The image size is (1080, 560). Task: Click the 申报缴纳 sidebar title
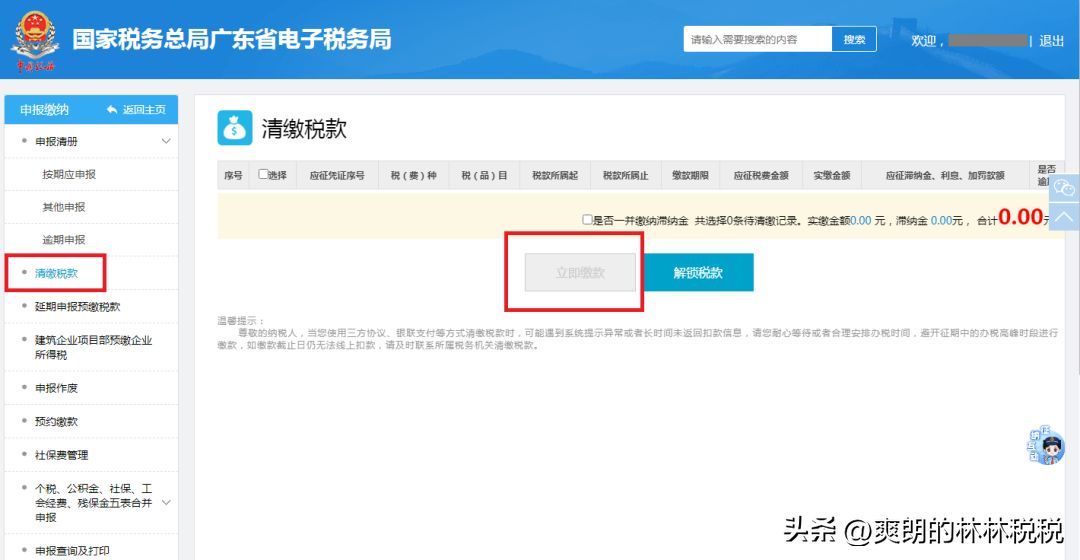click(x=44, y=110)
